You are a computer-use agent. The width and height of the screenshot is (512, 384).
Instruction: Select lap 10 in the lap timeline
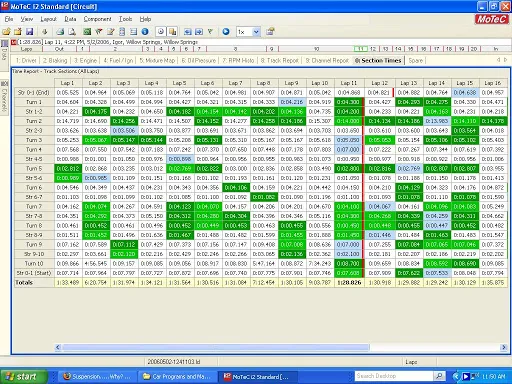point(316,49)
